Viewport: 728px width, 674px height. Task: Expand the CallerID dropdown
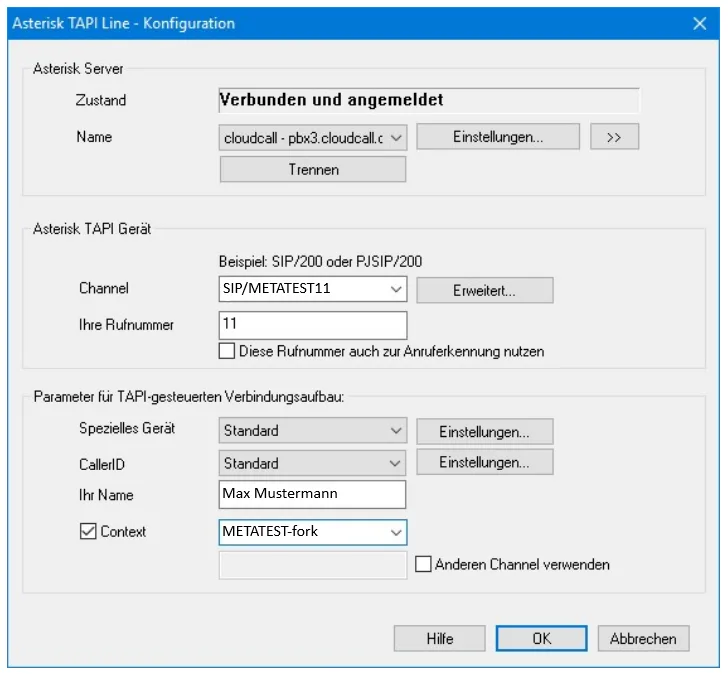pyautogui.click(x=395, y=464)
